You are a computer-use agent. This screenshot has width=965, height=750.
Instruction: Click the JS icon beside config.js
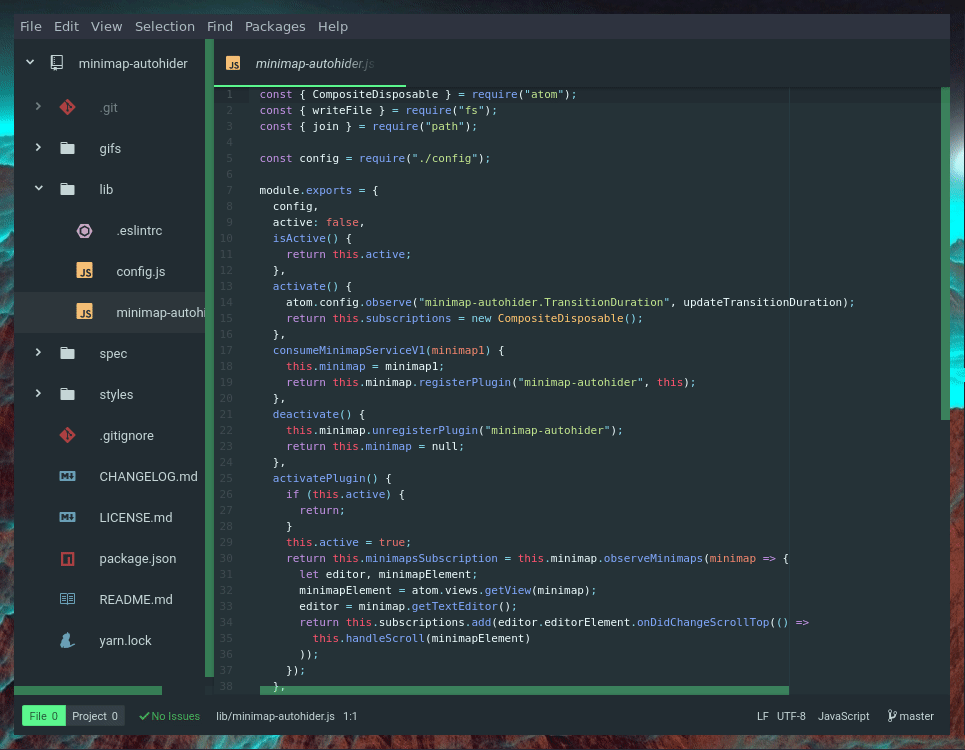click(85, 272)
